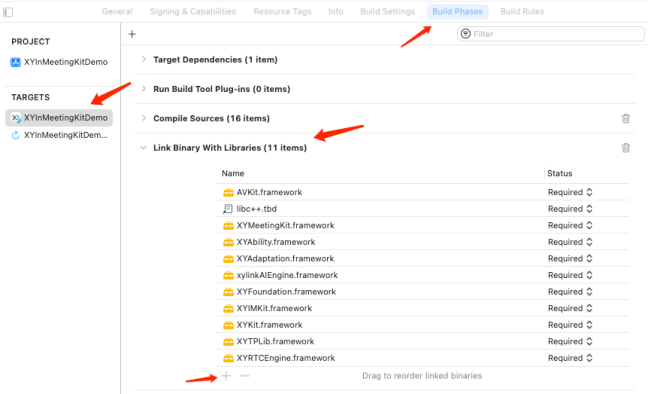Screen dimensions: 648x394
Task: Select the 'xylinkAIEngine.framework' row text
Action: tap(287, 275)
